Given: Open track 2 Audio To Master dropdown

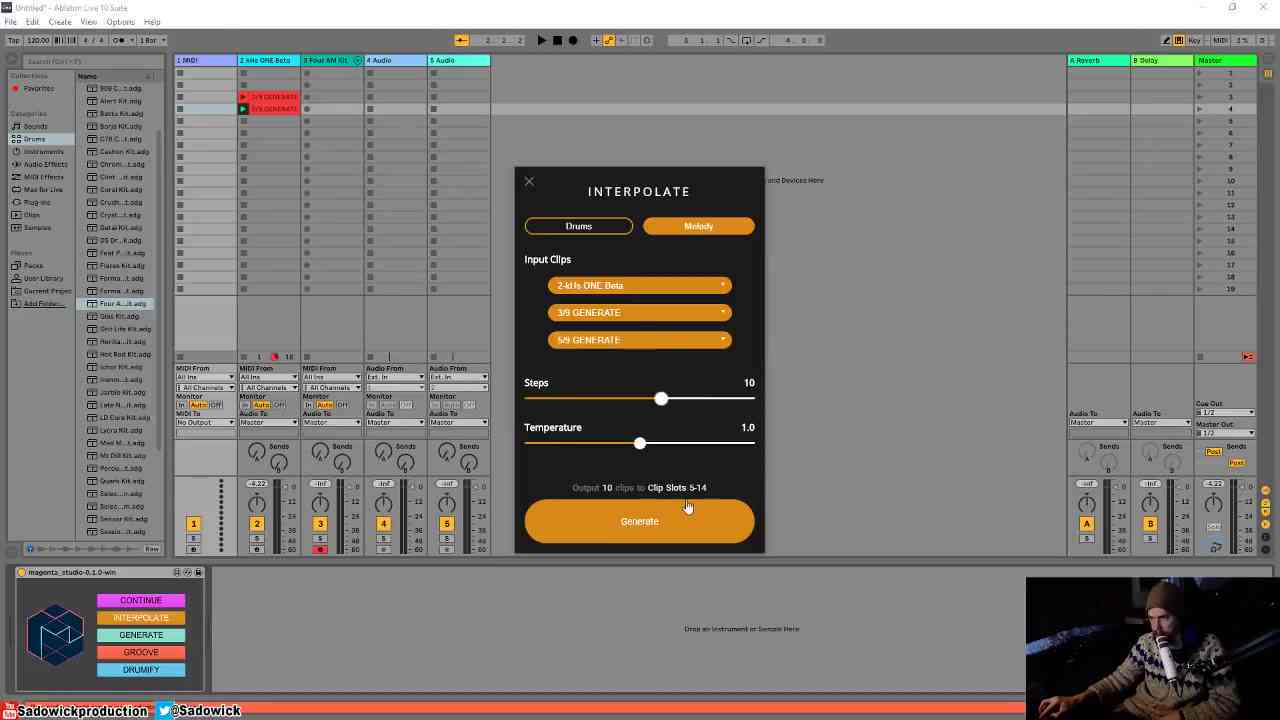Looking at the screenshot, I should [268, 422].
